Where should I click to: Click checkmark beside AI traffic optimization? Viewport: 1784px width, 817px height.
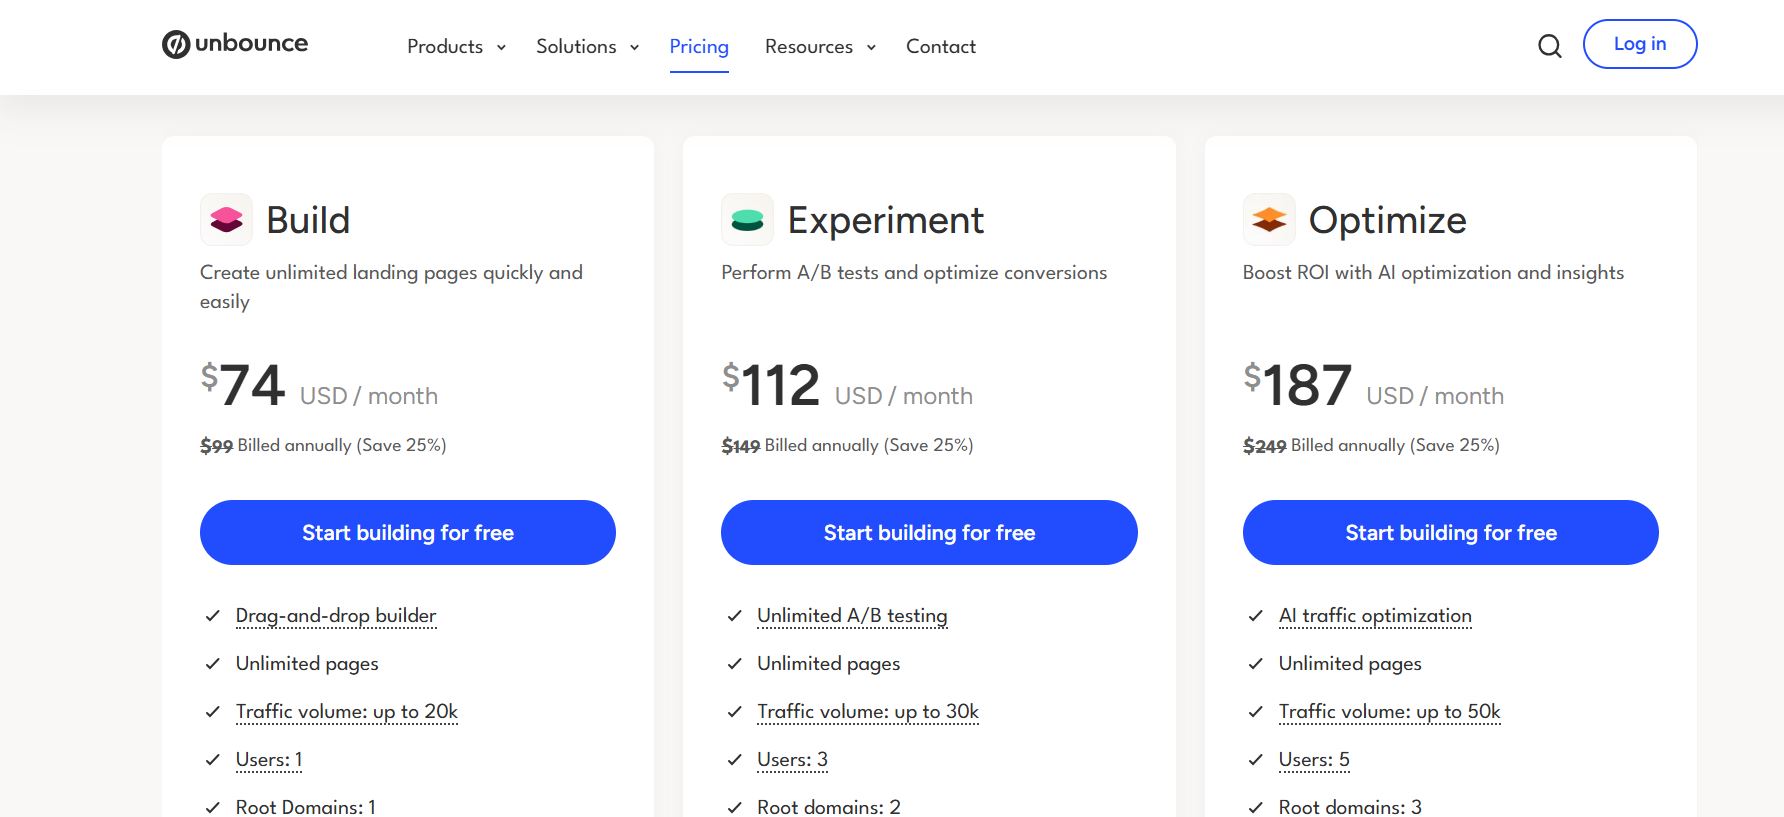point(1255,616)
